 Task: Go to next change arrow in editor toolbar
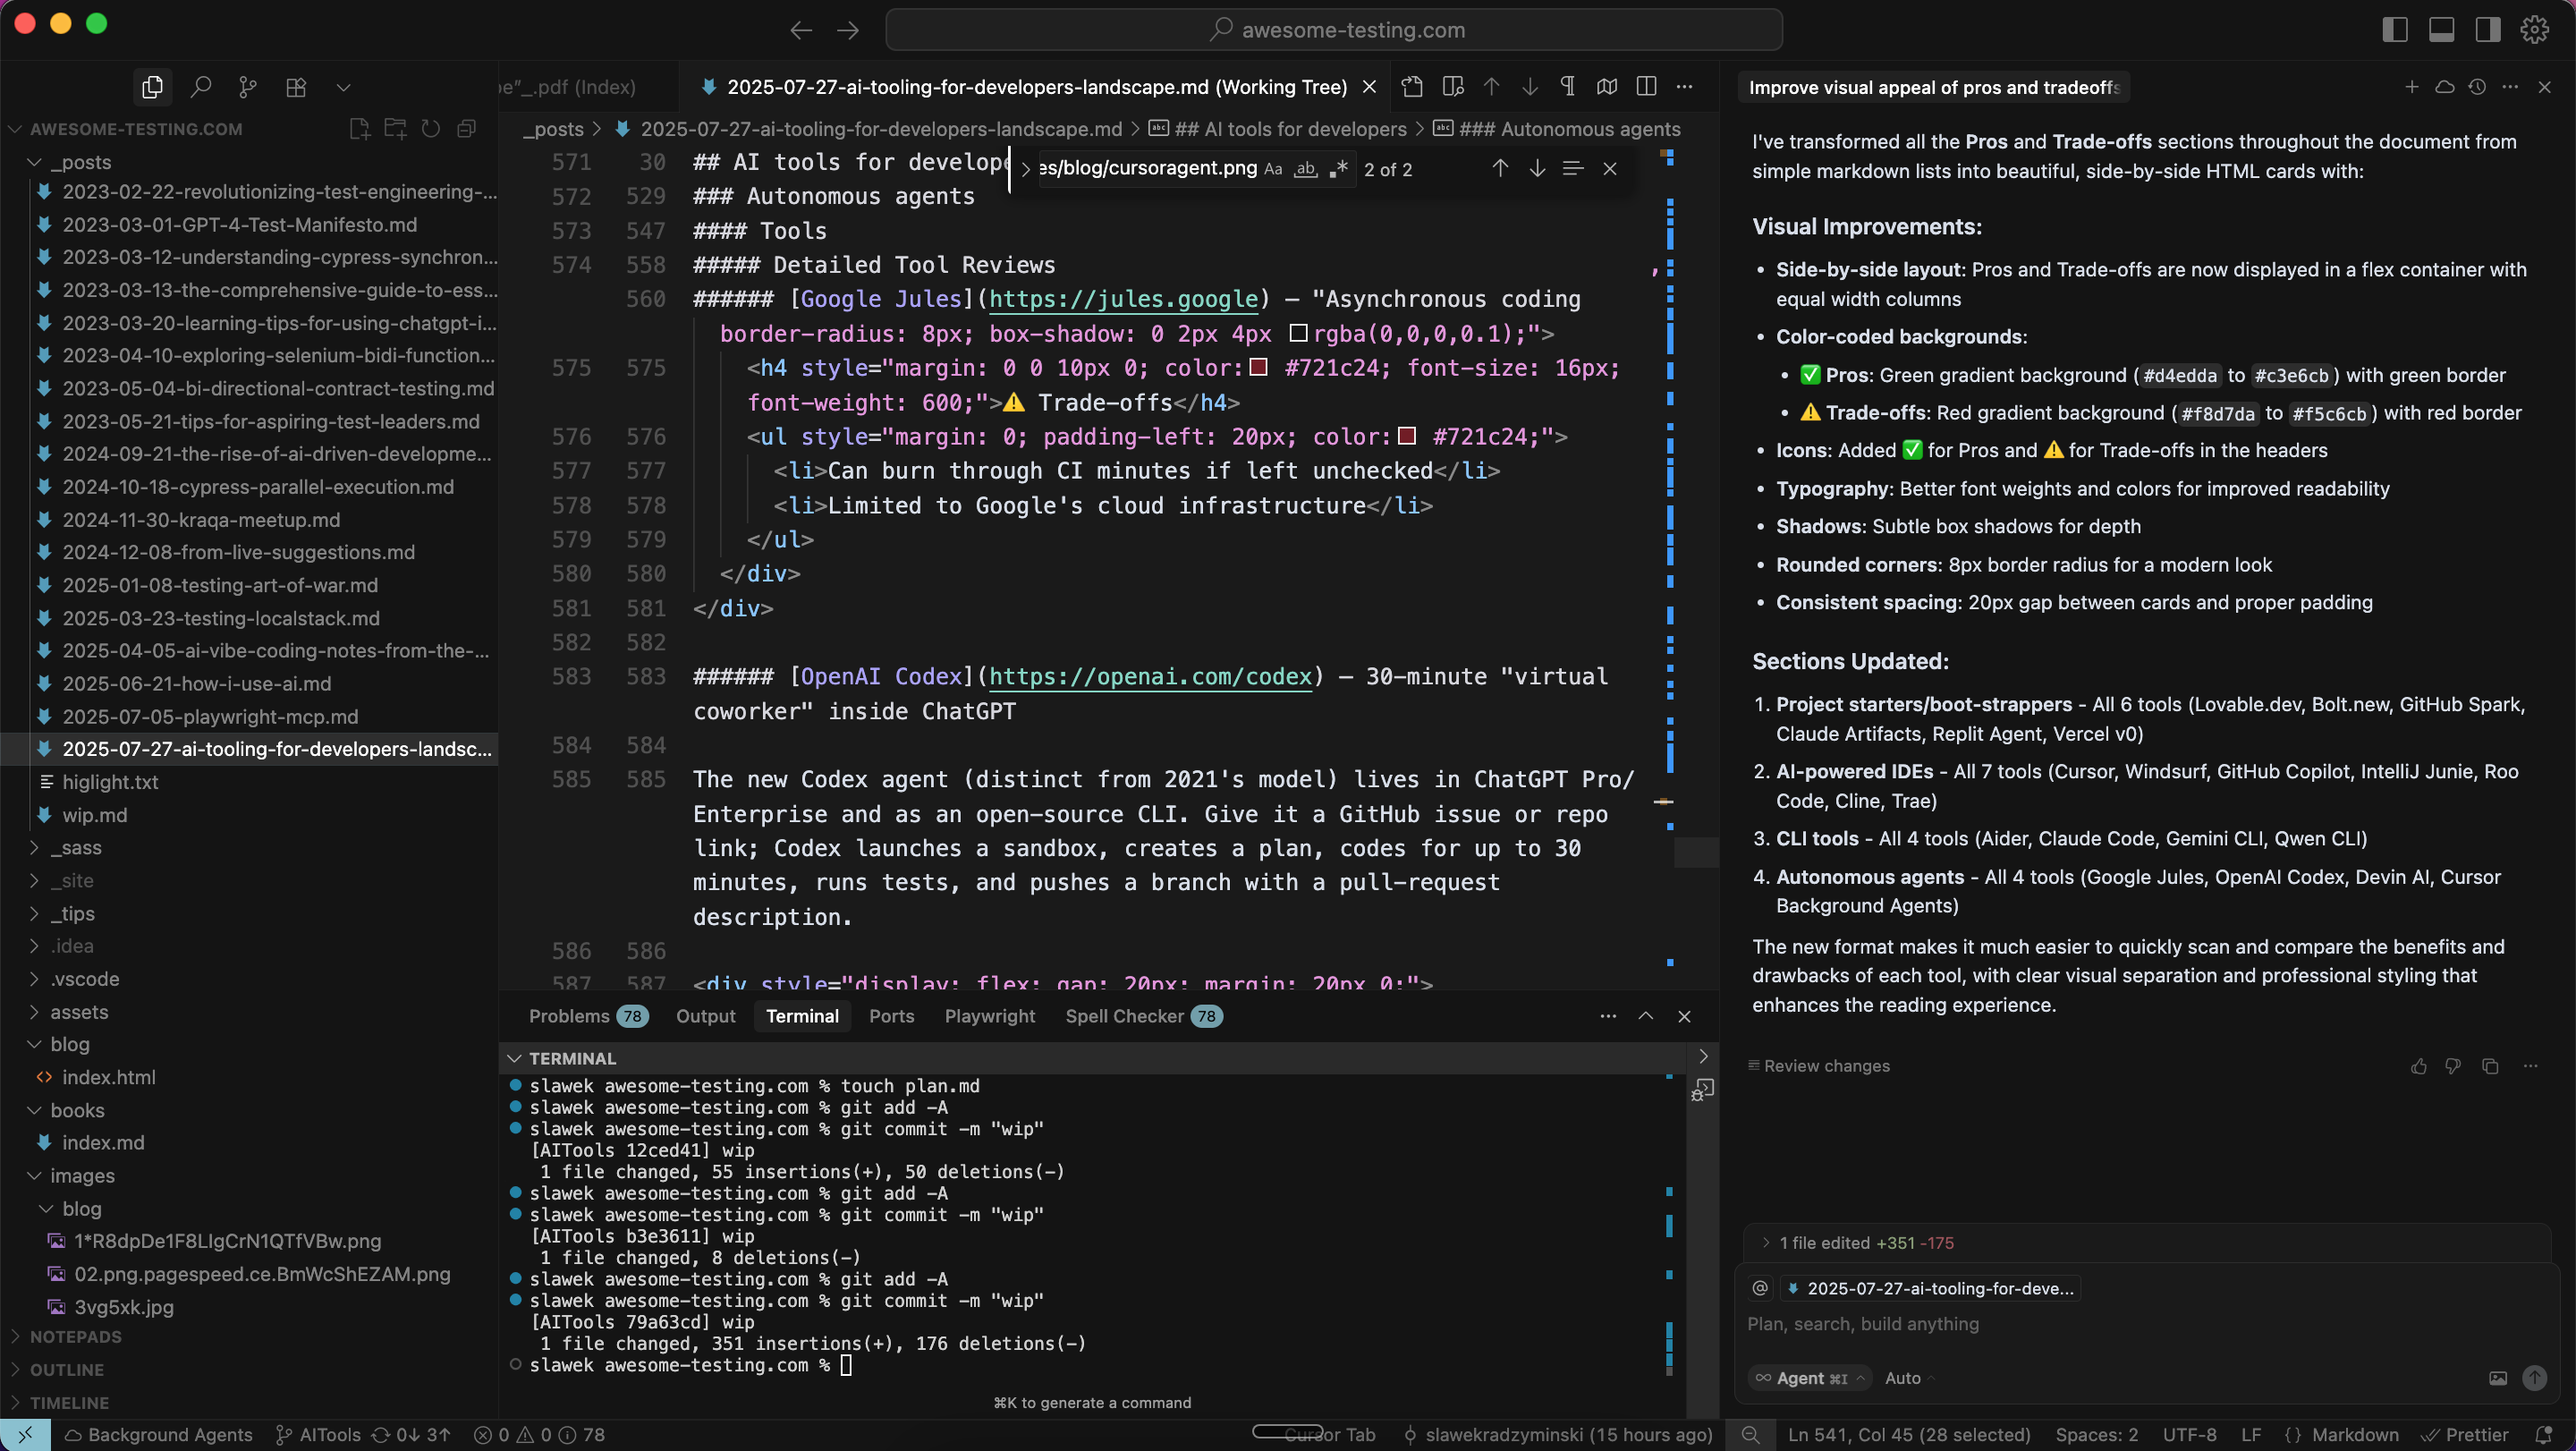[1530, 87]
